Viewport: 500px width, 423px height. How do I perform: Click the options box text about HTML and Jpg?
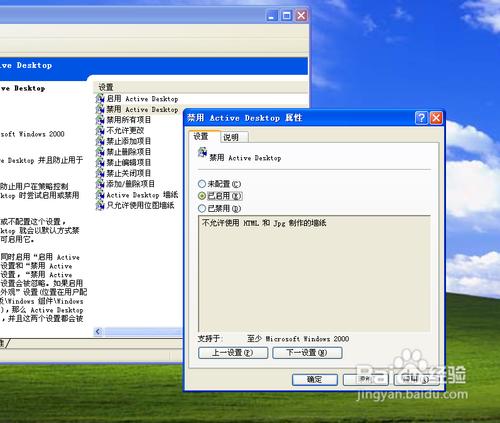[x=264, y=223]
